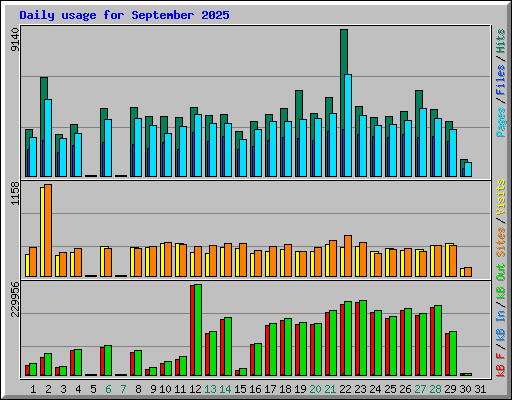
Task: Click day label 23 on the x-axis
Action: (360, 389)
